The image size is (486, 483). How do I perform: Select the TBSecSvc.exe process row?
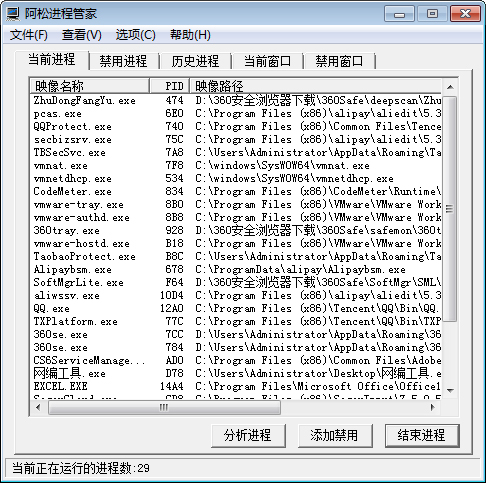click(x=236, y=152)
